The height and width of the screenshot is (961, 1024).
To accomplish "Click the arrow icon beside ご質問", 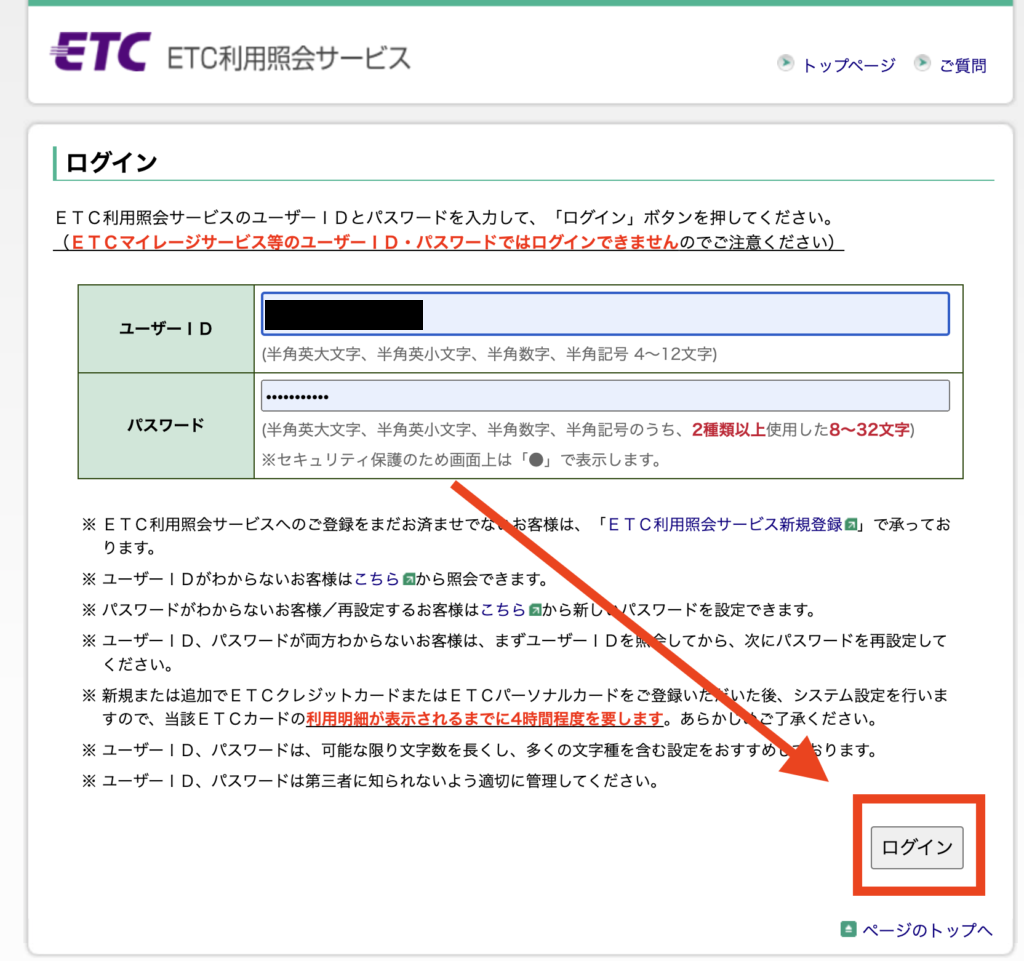I will click(921, 63).
